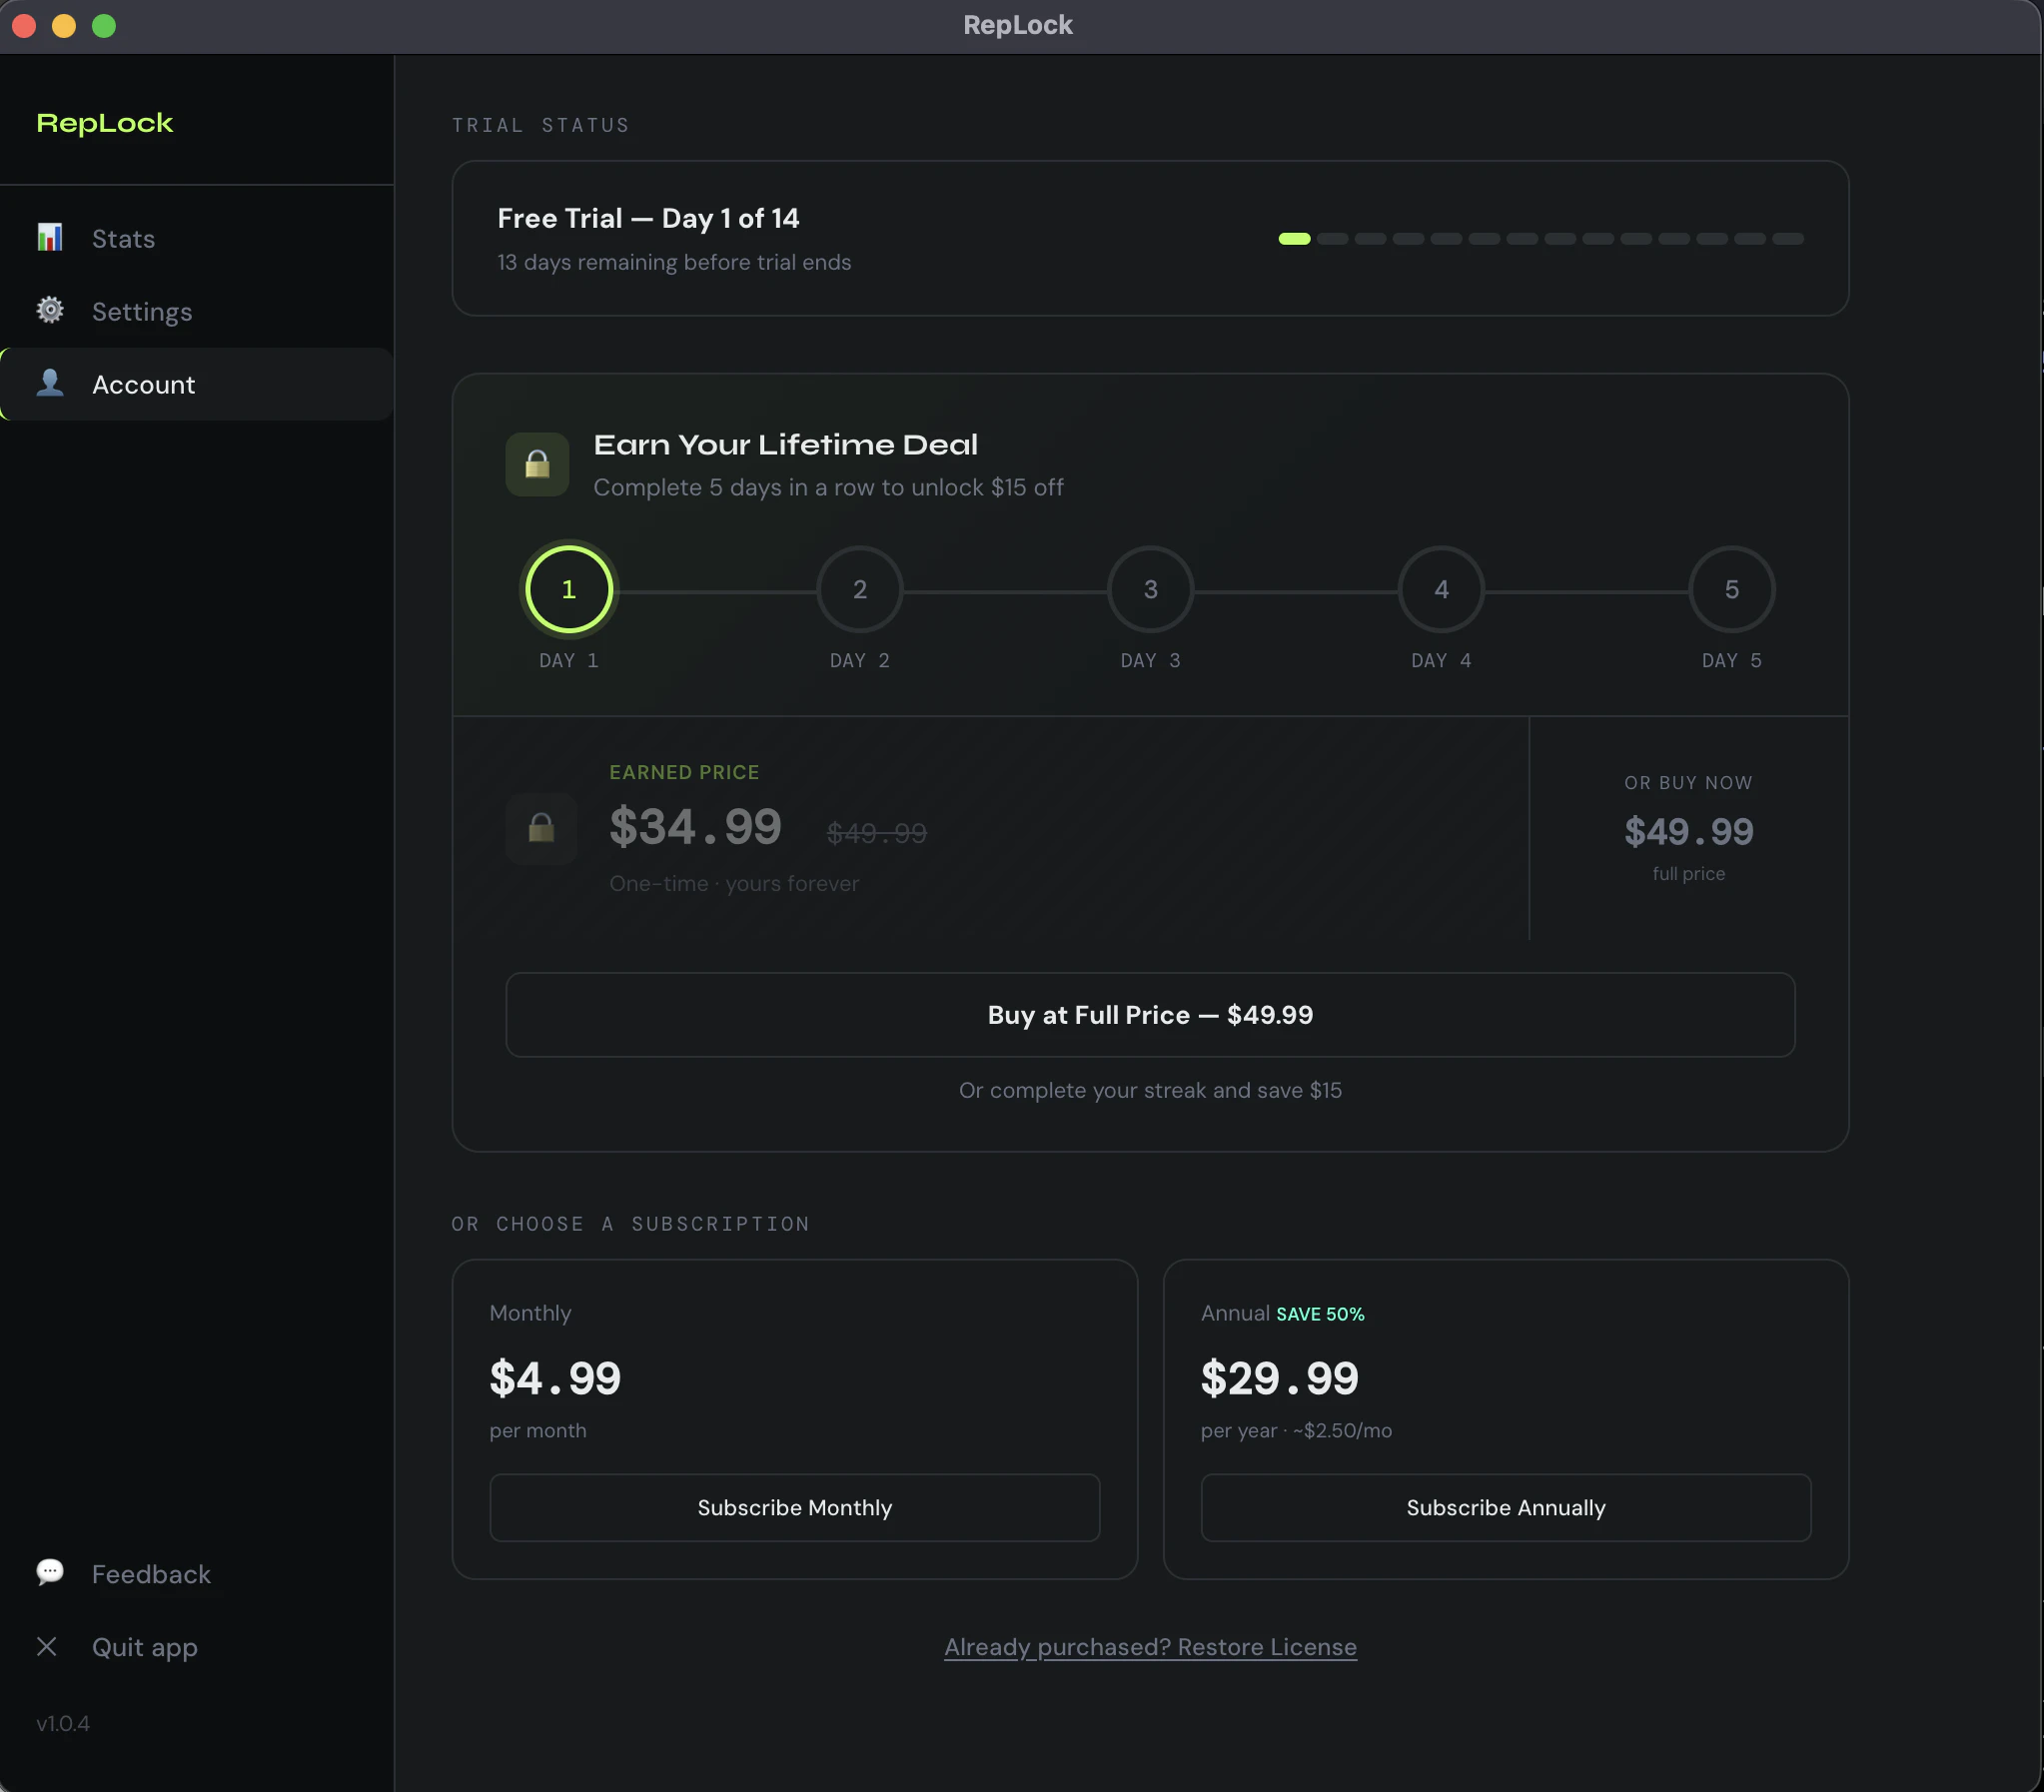Screen dimensions: 2044x1792
Task: Click the Quit app X icon
Action: pyautogui.click(x=47, y=1647)
